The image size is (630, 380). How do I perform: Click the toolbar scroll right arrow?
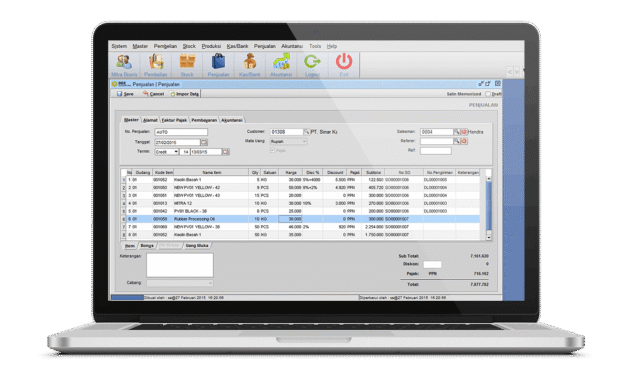point(517,72)
